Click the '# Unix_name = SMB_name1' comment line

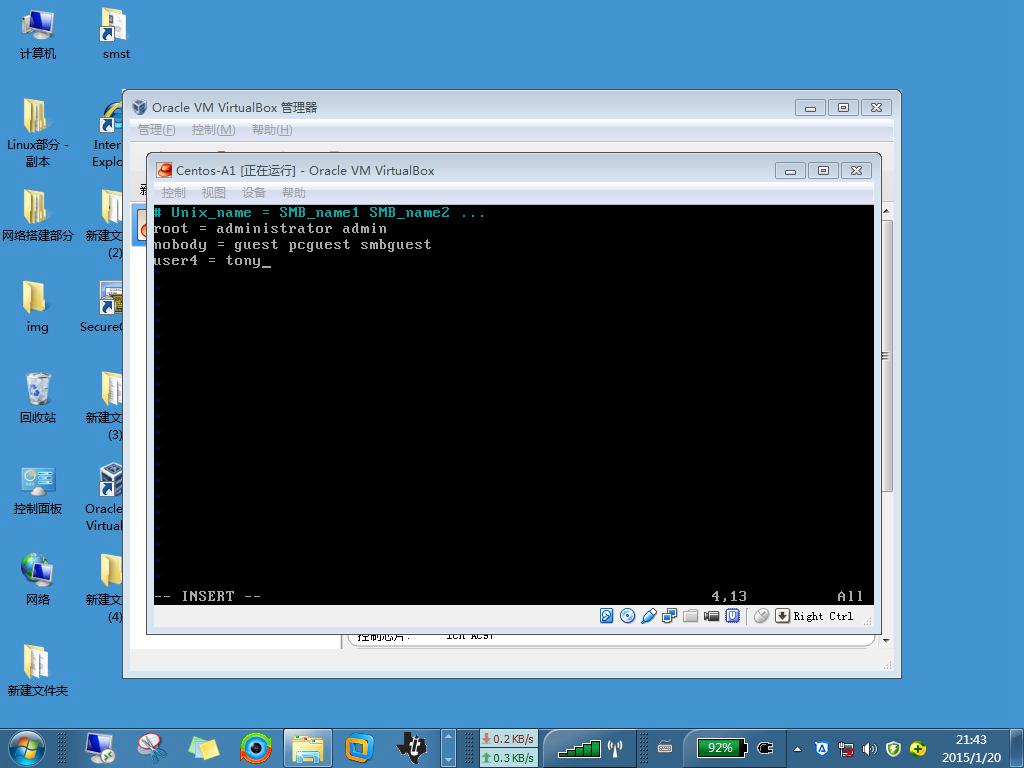pos(320,212)
